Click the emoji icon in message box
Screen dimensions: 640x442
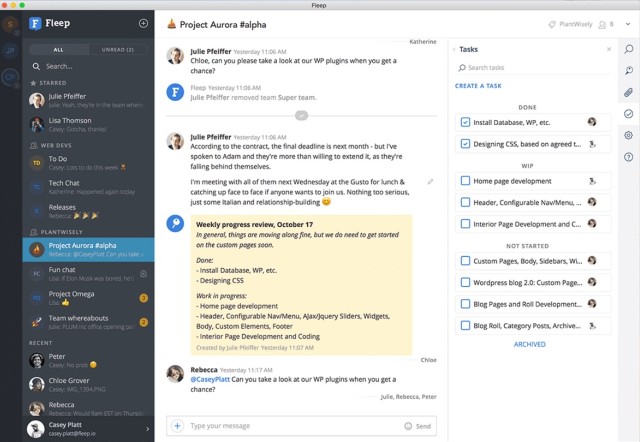pyautogui.click(x=408, y=426)
